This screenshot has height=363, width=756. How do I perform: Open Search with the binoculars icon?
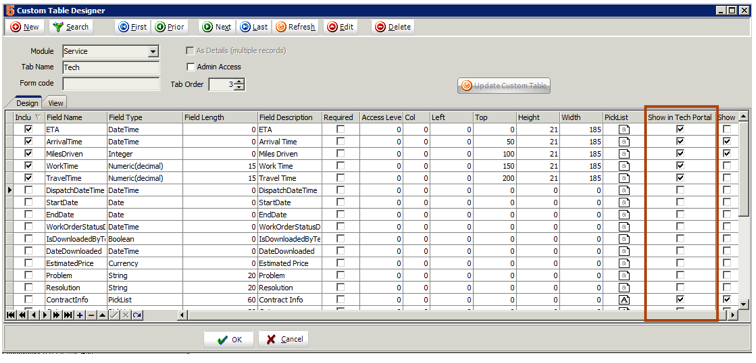click(x=71, y=27)
